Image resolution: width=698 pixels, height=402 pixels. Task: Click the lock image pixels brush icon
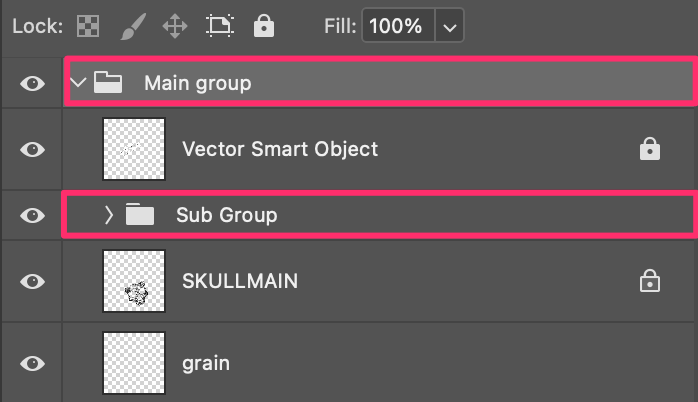point(133,26)
